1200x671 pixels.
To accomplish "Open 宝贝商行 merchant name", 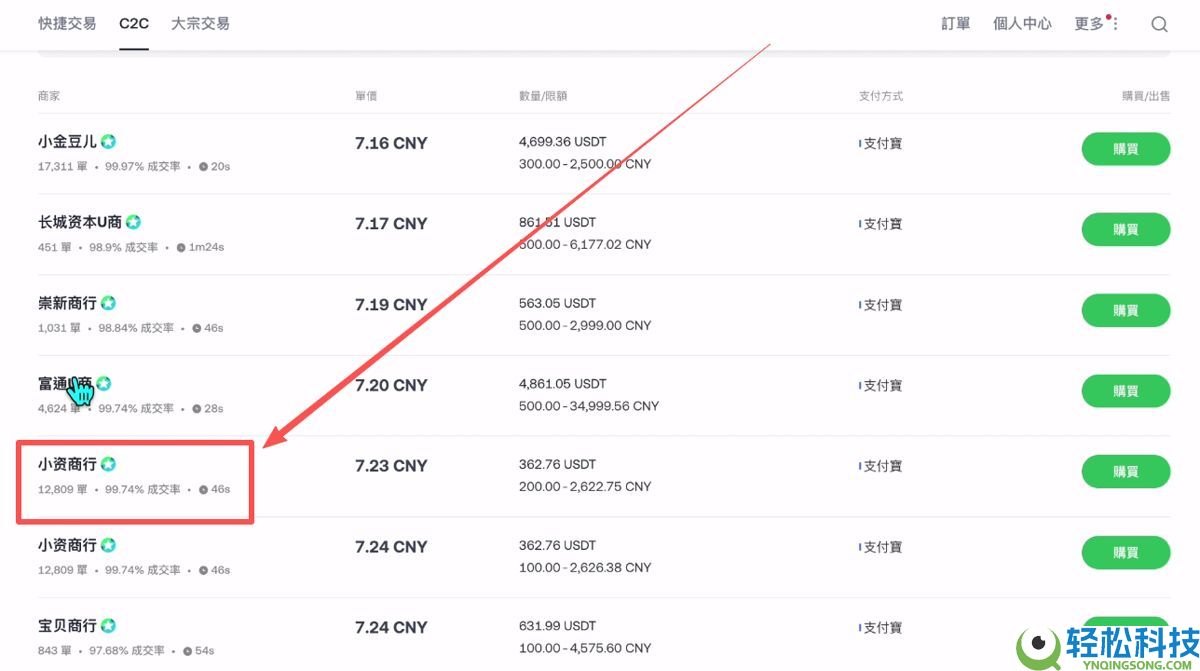I will [x=67, y=626].
